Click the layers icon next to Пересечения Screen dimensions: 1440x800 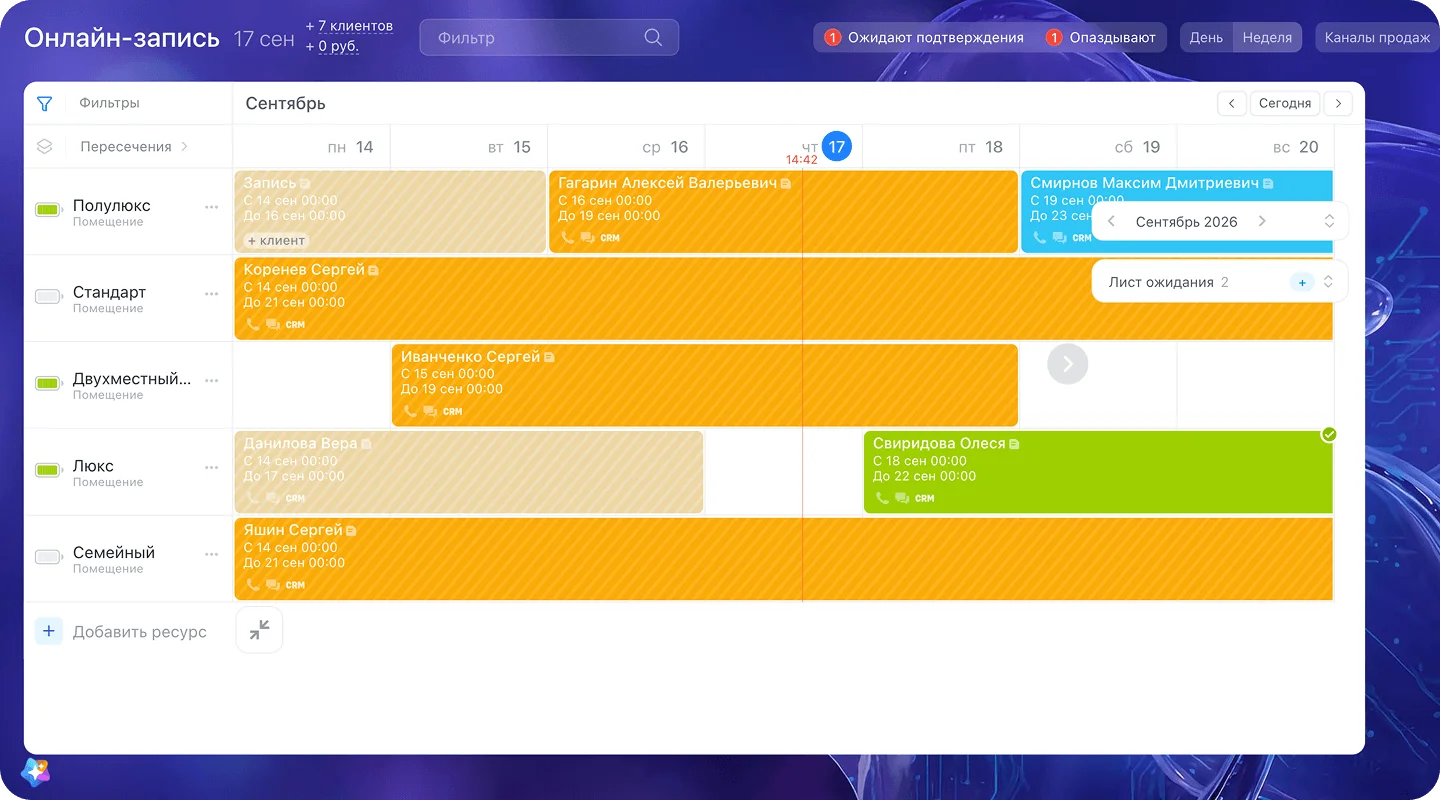pyautogui.click(x=44, y=146)
